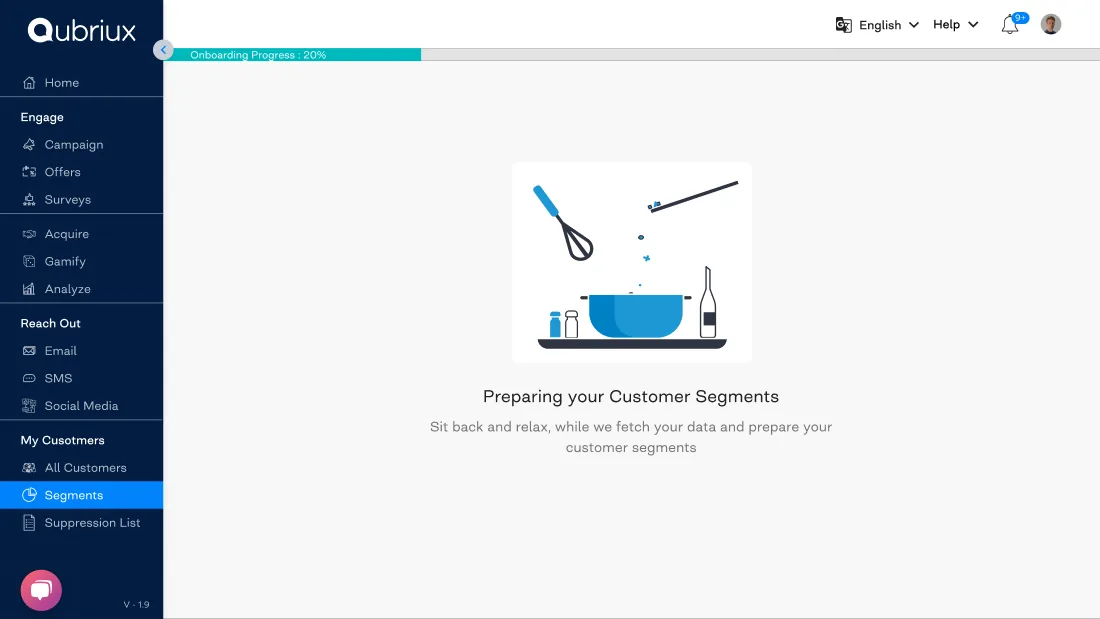Click the Email envelope icon
Image resolution: width=1100 pixels, height=619 pixels.
[29, 351]
